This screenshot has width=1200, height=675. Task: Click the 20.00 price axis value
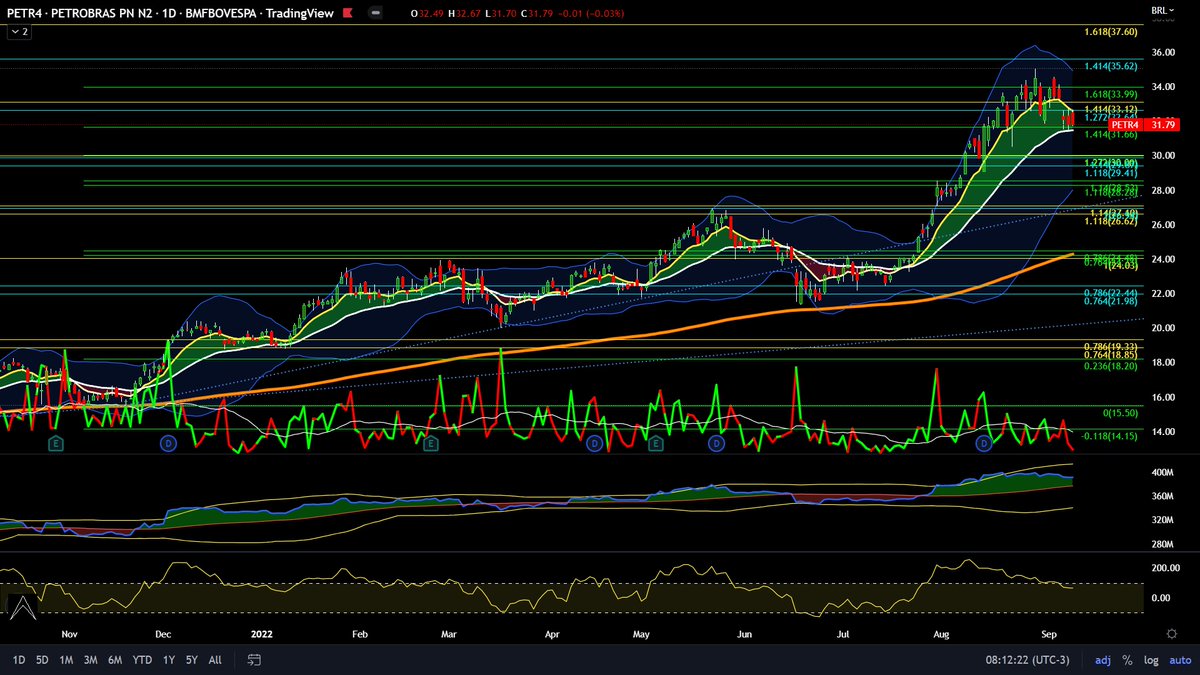pyautogui.click(x=1162, y=328)
